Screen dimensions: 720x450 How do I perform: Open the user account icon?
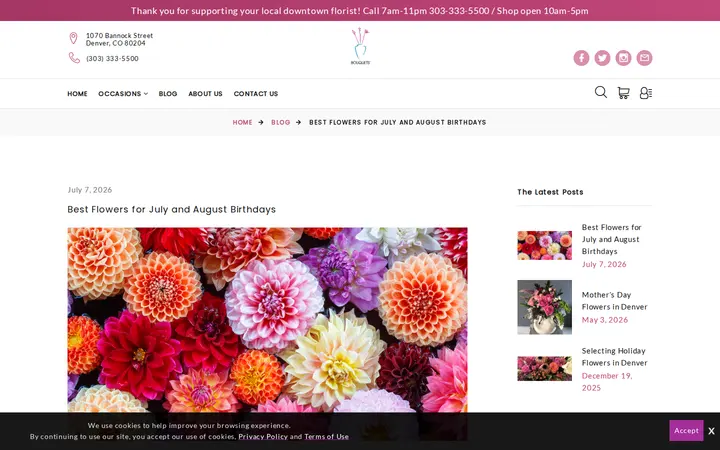[646, 93]
